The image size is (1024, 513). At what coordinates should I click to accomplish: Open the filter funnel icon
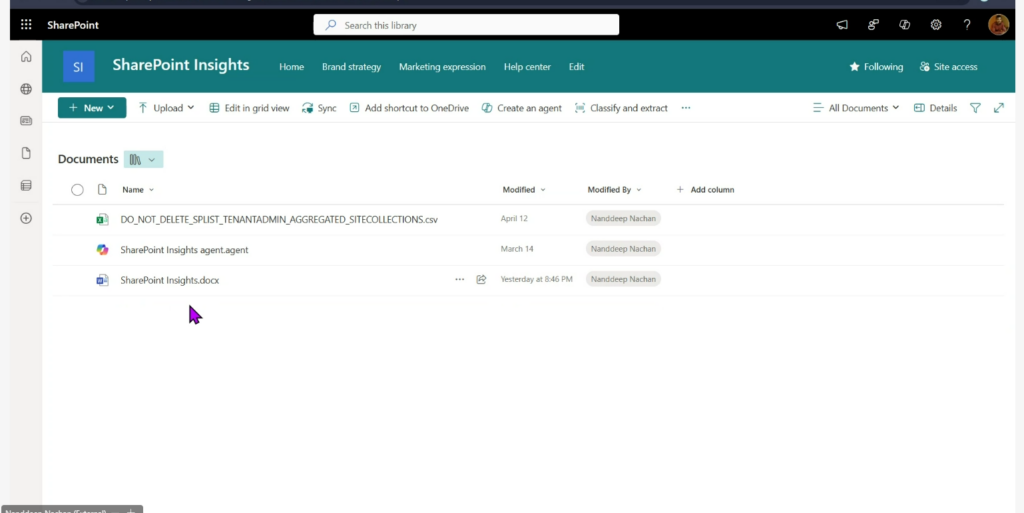pyautogui.click(x=975, y=108)
